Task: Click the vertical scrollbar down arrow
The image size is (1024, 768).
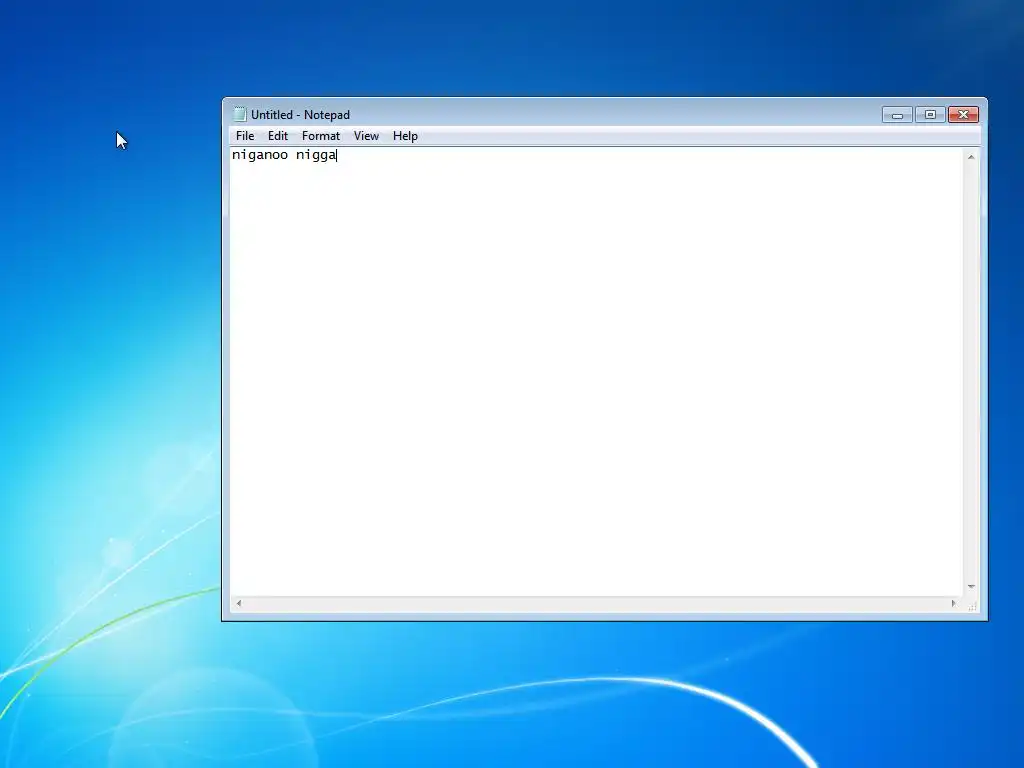Action: point(971,586)
